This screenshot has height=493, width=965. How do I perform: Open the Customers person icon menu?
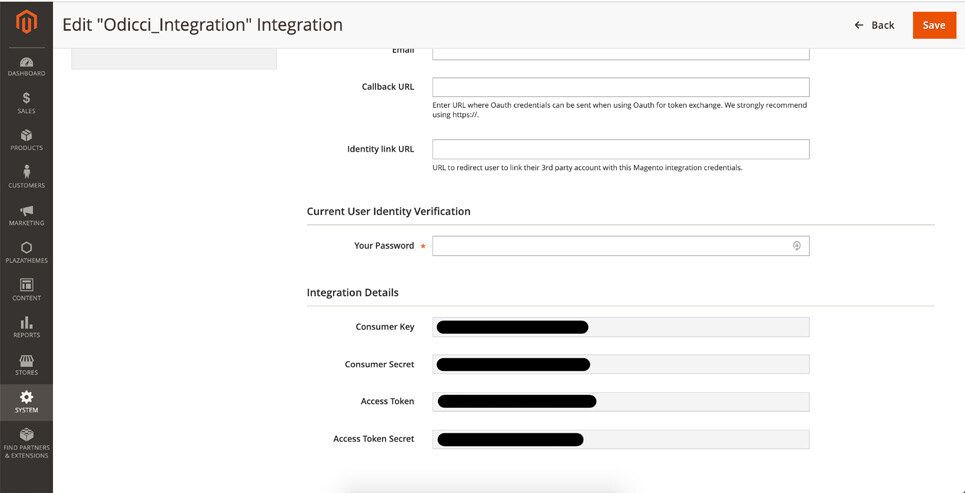point(26,177)
